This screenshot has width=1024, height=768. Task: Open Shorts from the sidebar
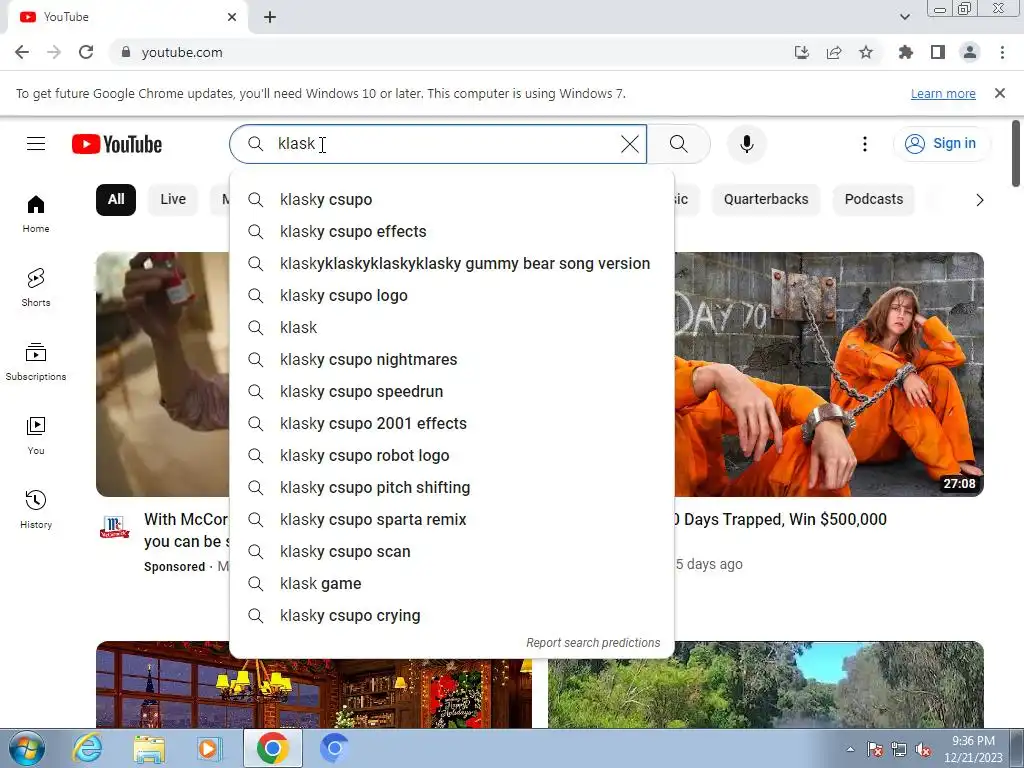(x=36, y=287)
